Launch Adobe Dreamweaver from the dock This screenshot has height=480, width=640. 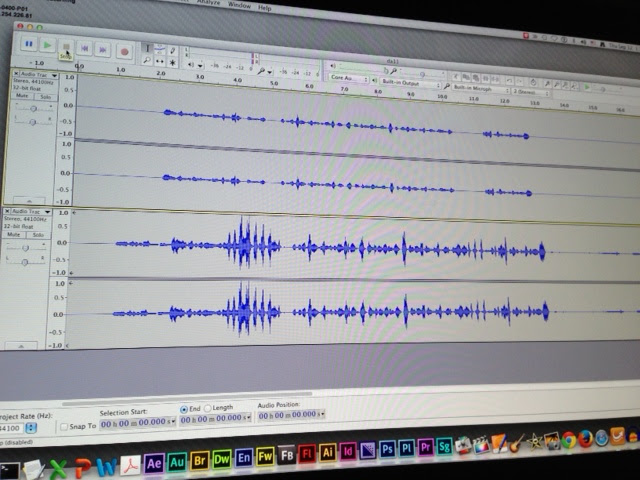point(221,459)
